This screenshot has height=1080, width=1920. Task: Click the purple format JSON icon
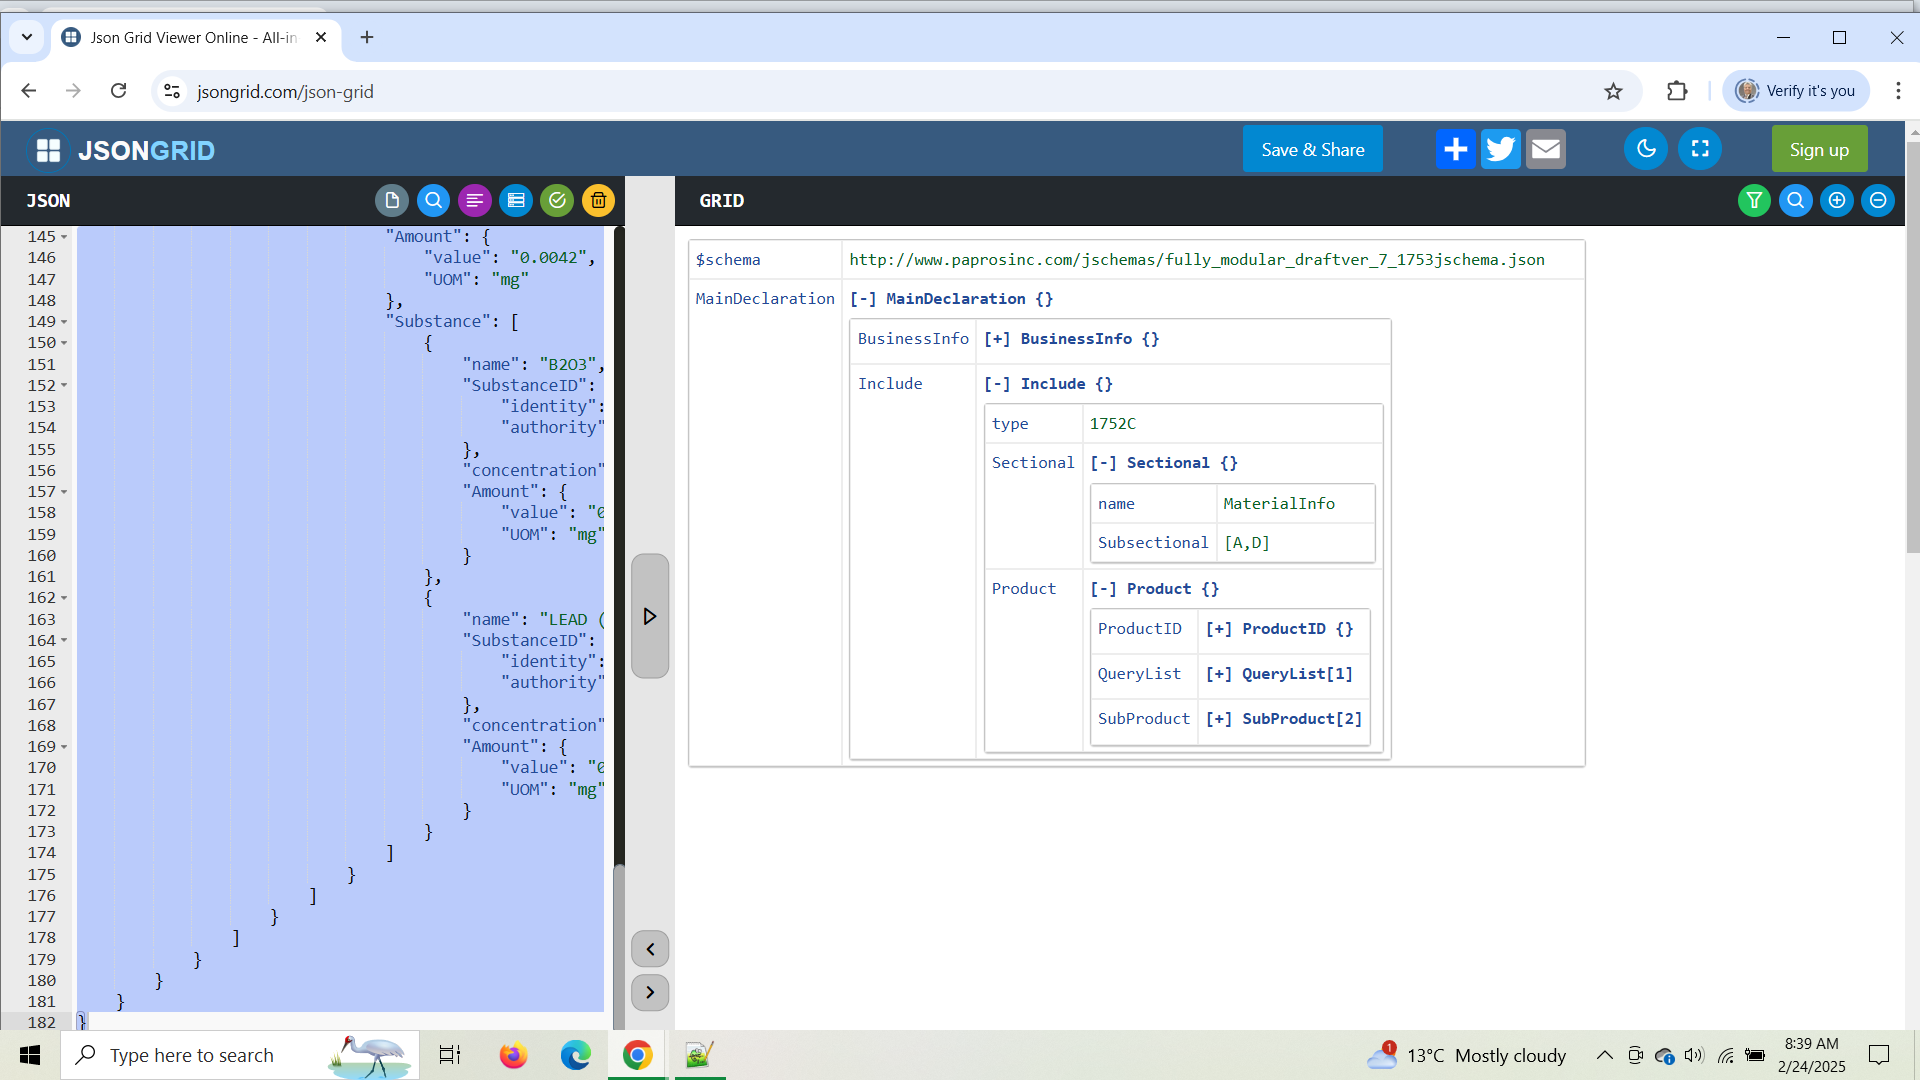[x=475, y=201]
